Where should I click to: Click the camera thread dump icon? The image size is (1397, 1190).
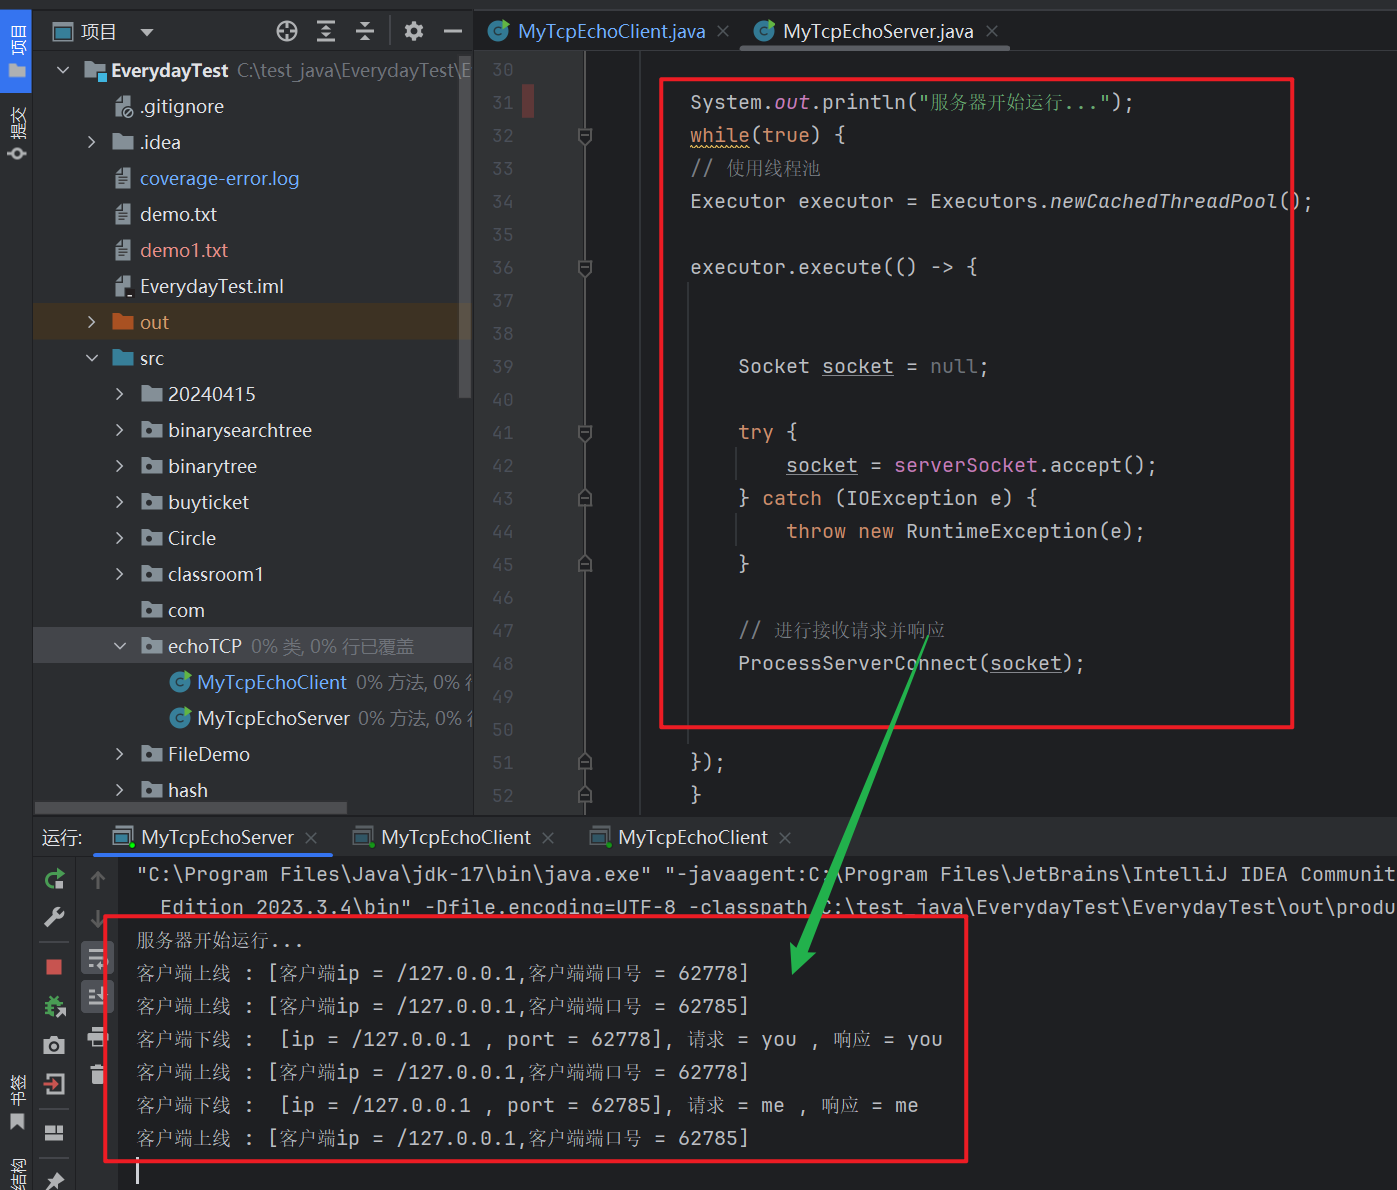coord(54,1045)
